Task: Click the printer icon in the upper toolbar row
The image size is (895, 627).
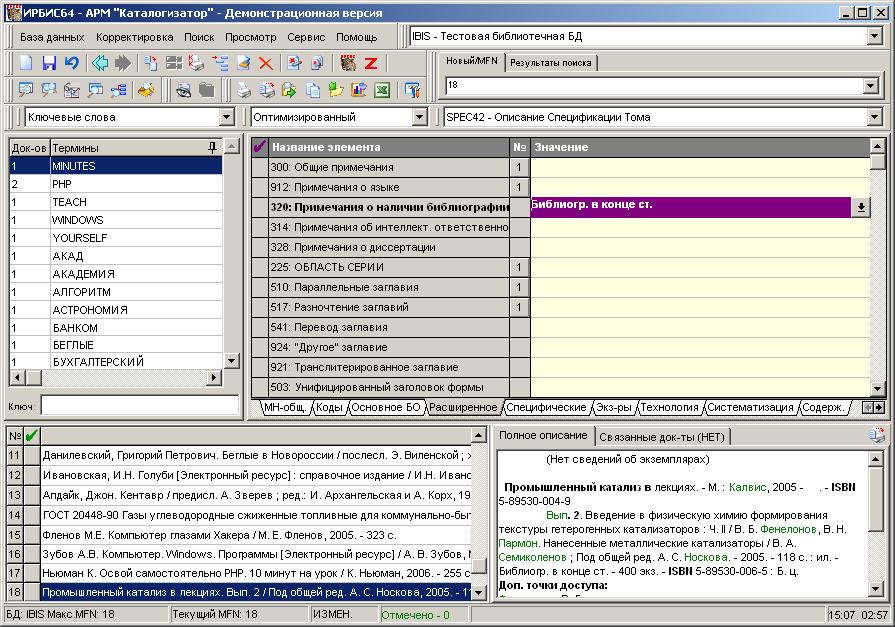Action: coord(196,63)
